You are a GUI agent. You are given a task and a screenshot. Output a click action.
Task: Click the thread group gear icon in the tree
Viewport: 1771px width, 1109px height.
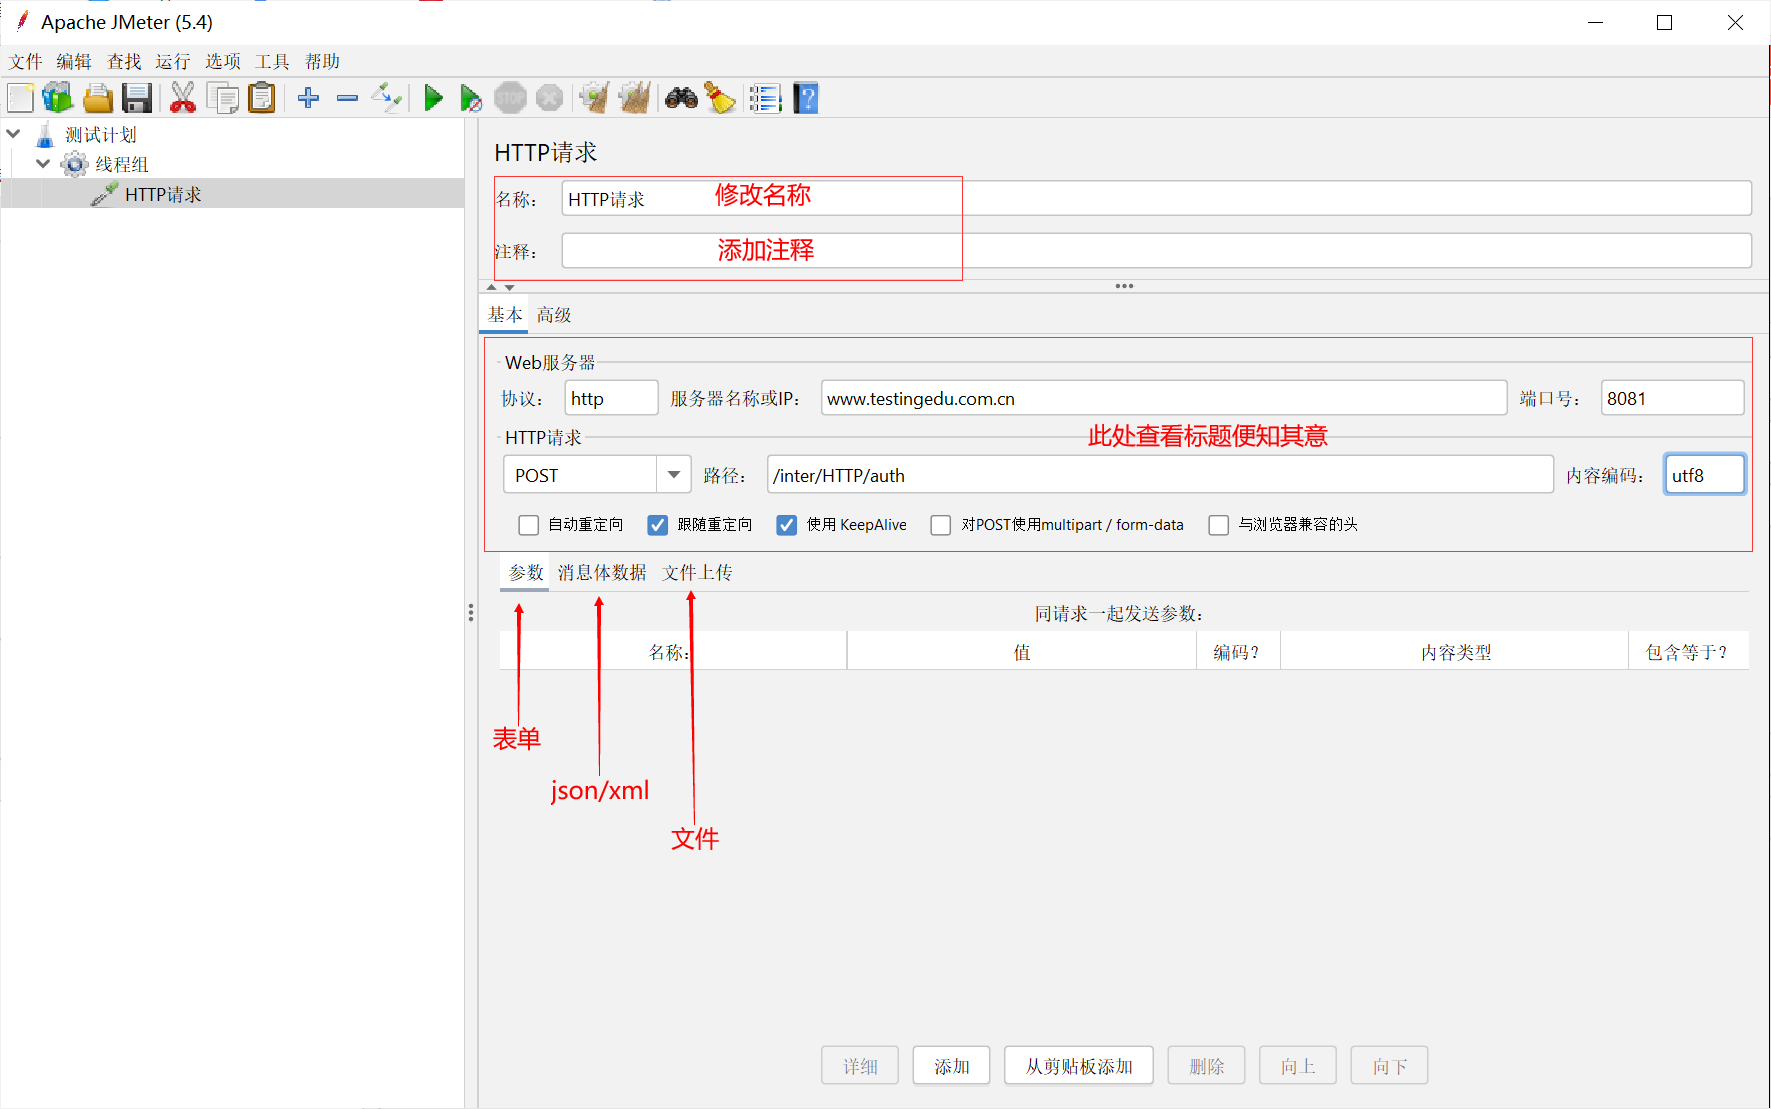pyautogui.click(x=74, y=164)
